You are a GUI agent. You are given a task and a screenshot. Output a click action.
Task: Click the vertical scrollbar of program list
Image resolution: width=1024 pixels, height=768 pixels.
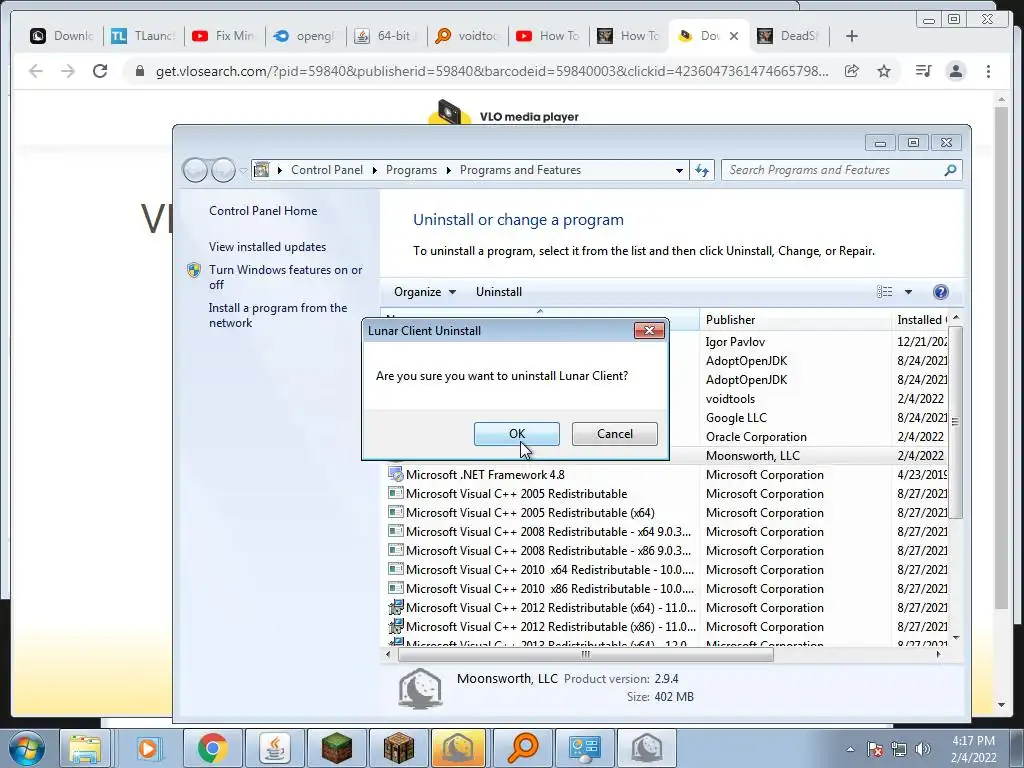[x=955, y=422]
